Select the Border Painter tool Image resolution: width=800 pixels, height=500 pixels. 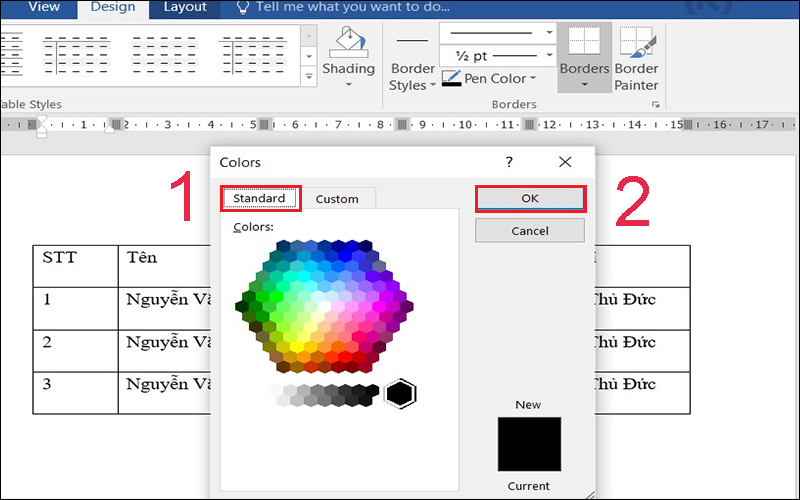(x=636, y=58)
